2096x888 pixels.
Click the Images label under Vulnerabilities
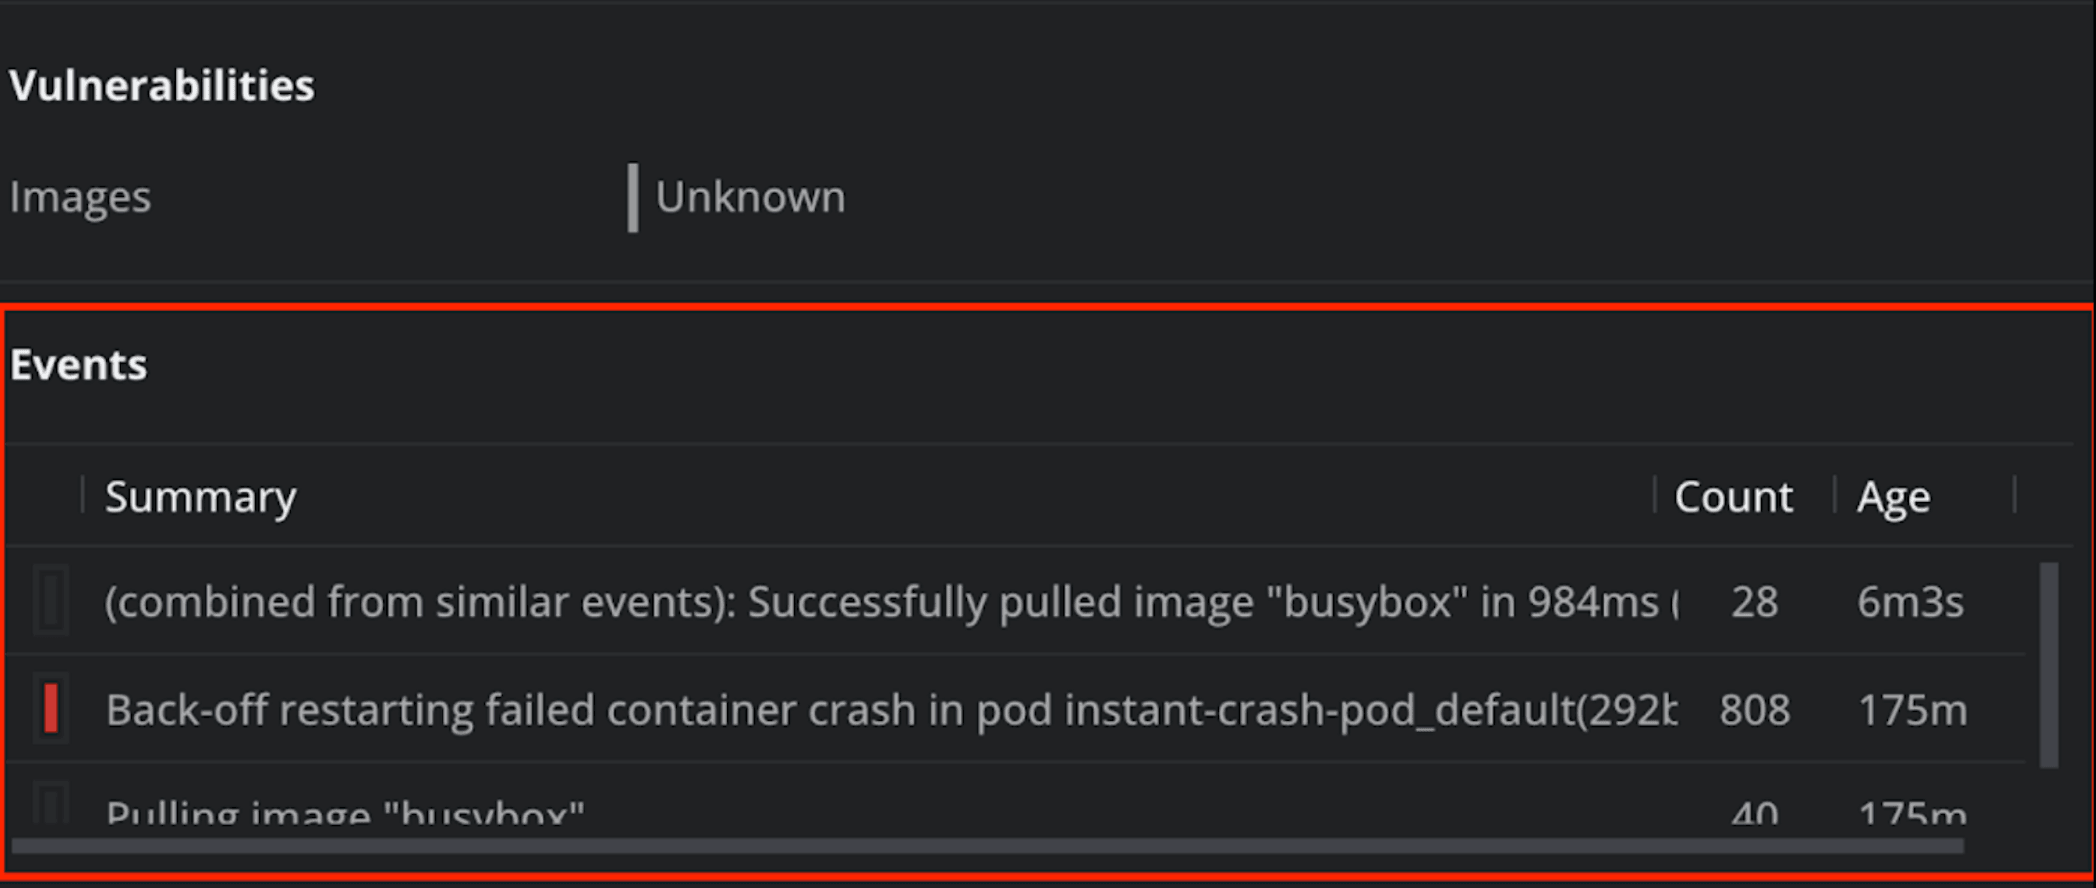tap(80, 196)
